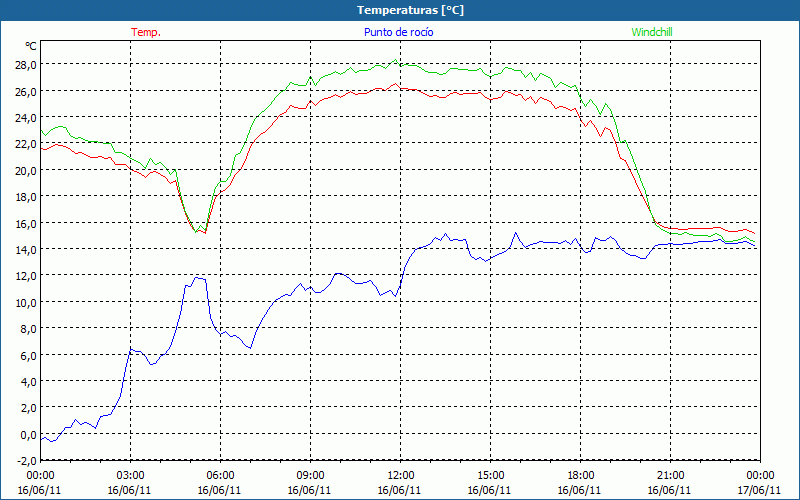Click the 4,0 y-axis value
Image resolution: width=800 pixels, height=500 pixels.
[28, 382]
